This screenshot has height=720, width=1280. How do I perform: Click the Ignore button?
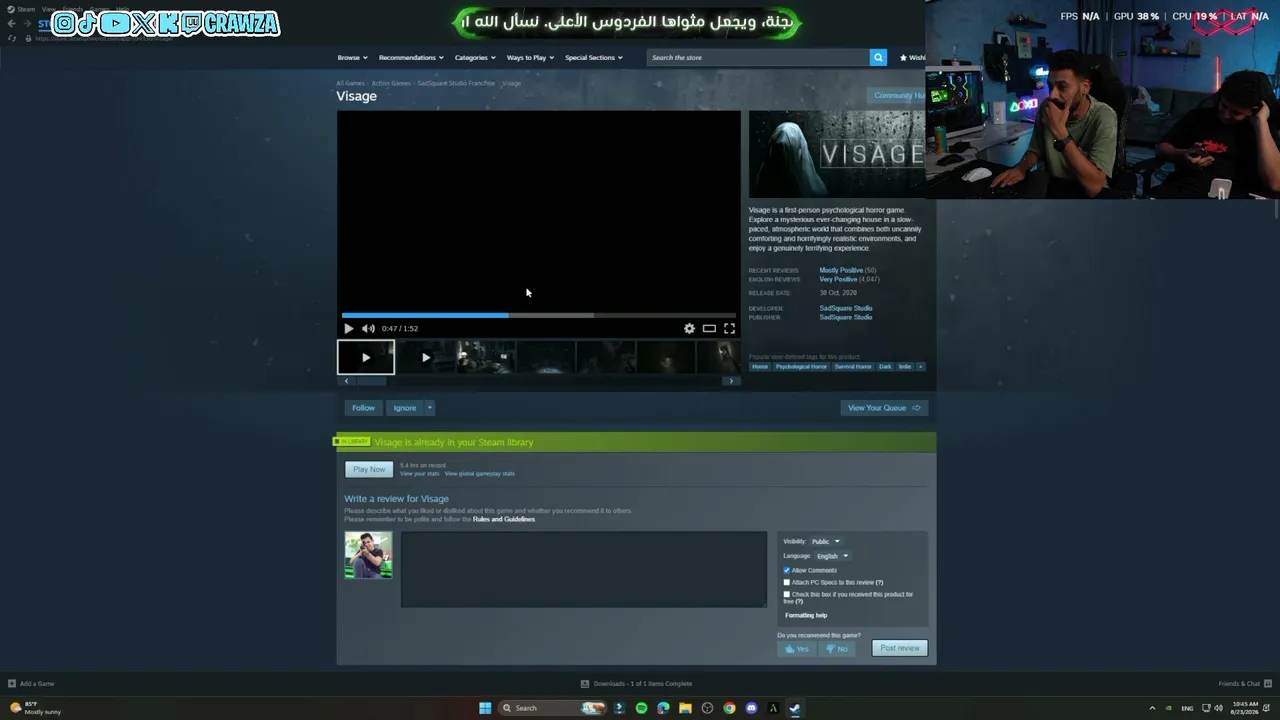(x=404, y=408)
